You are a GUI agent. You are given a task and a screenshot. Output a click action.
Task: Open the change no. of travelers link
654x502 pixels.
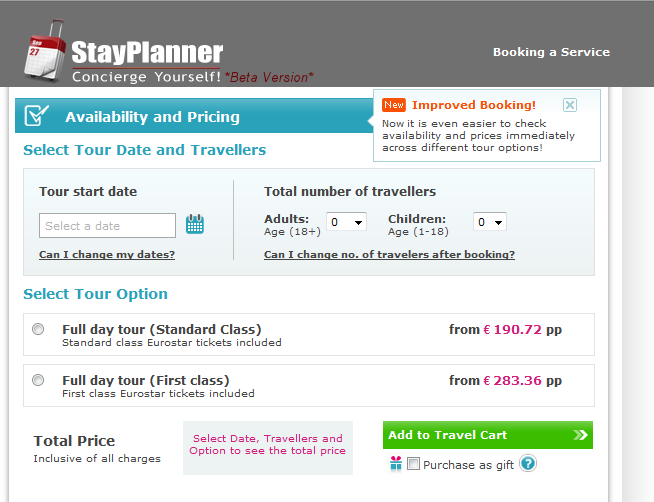(389, 254)
